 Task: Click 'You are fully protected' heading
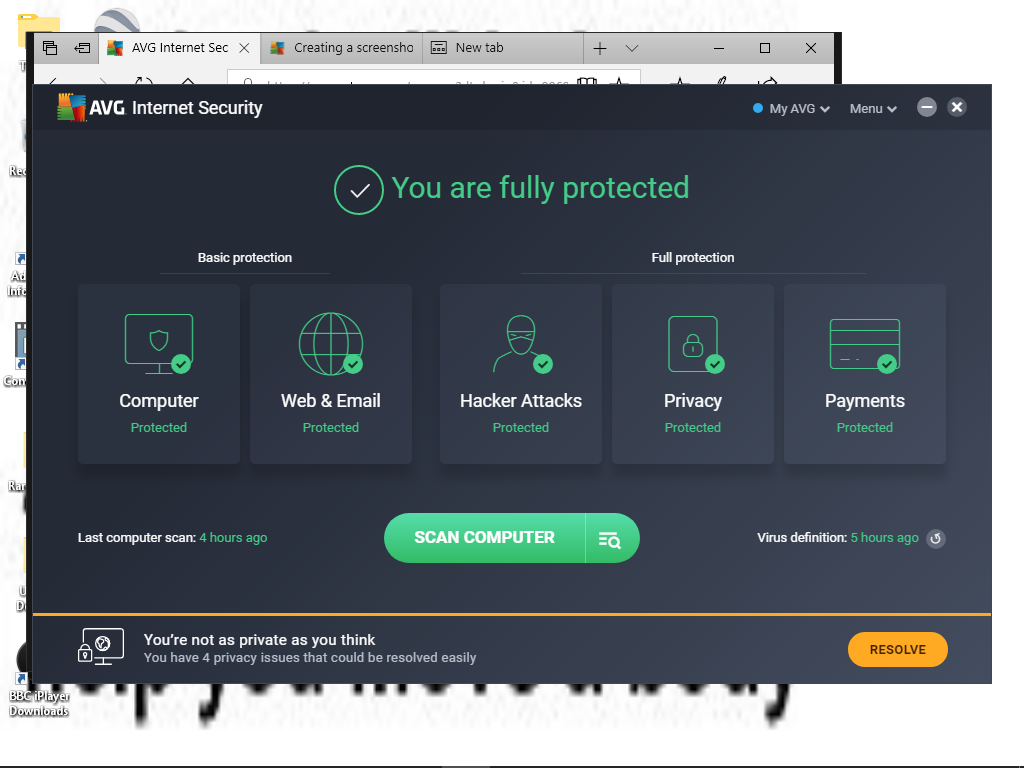point(540,188)
